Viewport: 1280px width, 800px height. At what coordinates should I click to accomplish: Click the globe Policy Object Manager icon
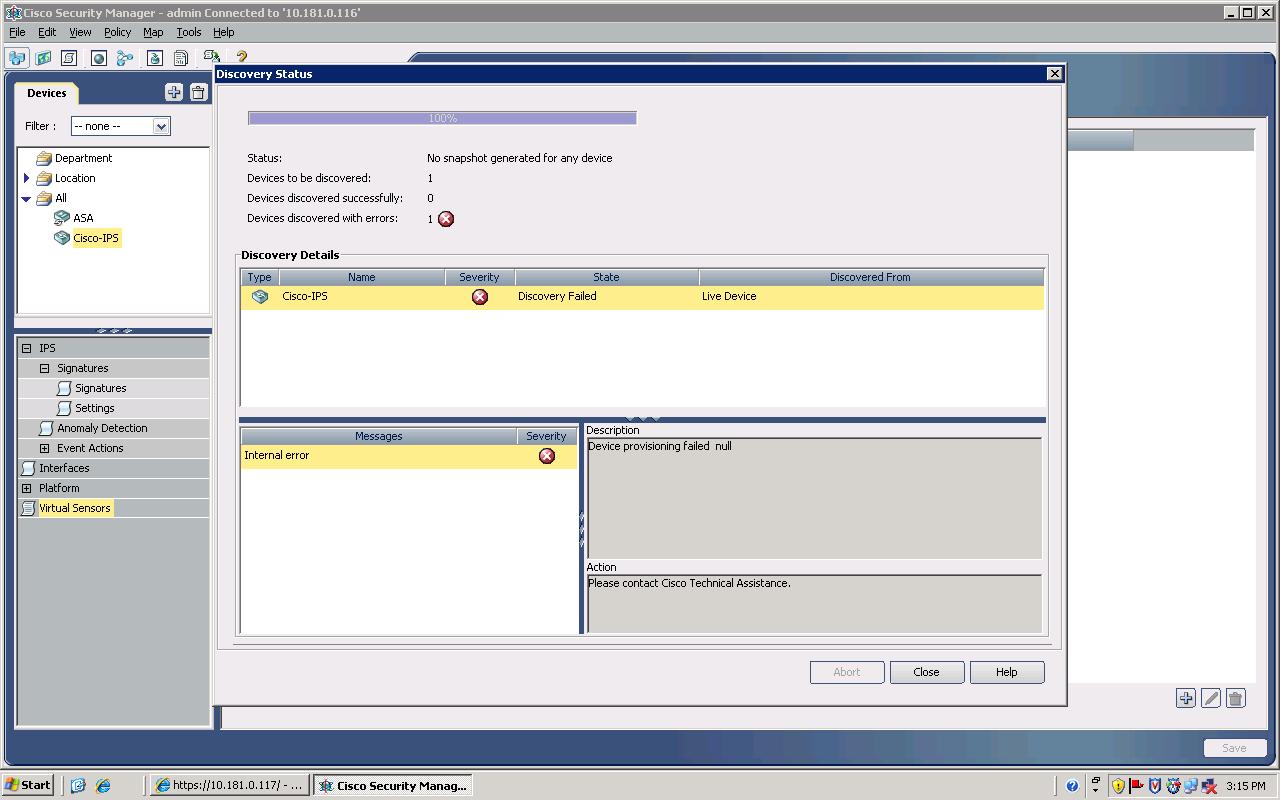pyautogui.click(x=99, y=58)
